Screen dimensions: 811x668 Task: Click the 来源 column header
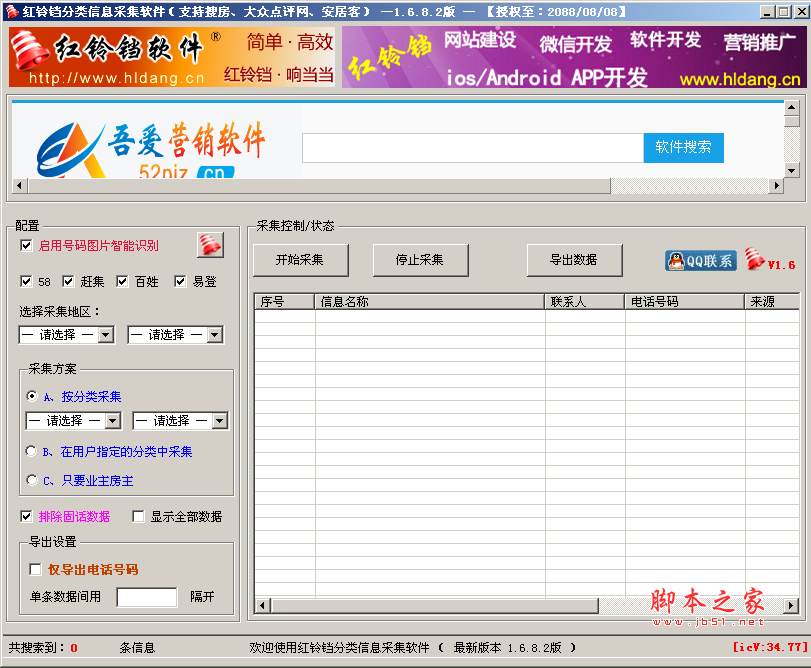pos(772,301)
